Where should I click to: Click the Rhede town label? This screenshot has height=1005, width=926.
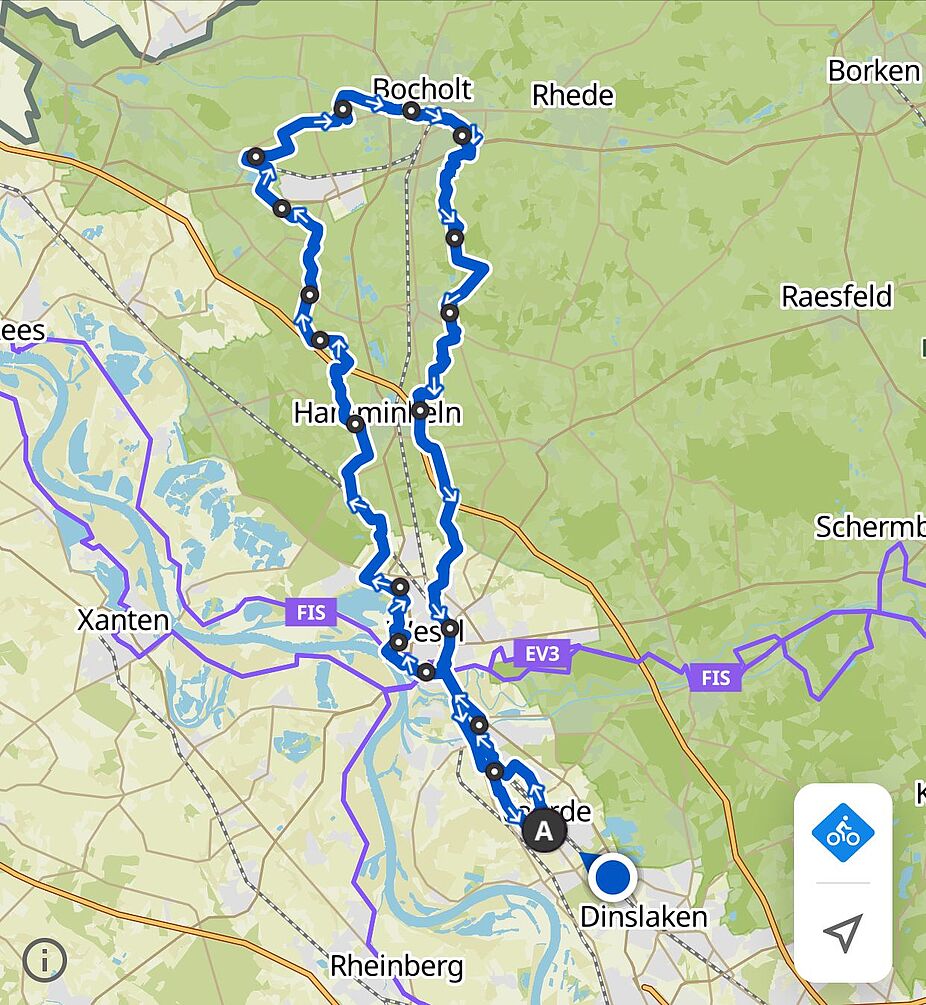pyautogui.click(x=573, y=96)
